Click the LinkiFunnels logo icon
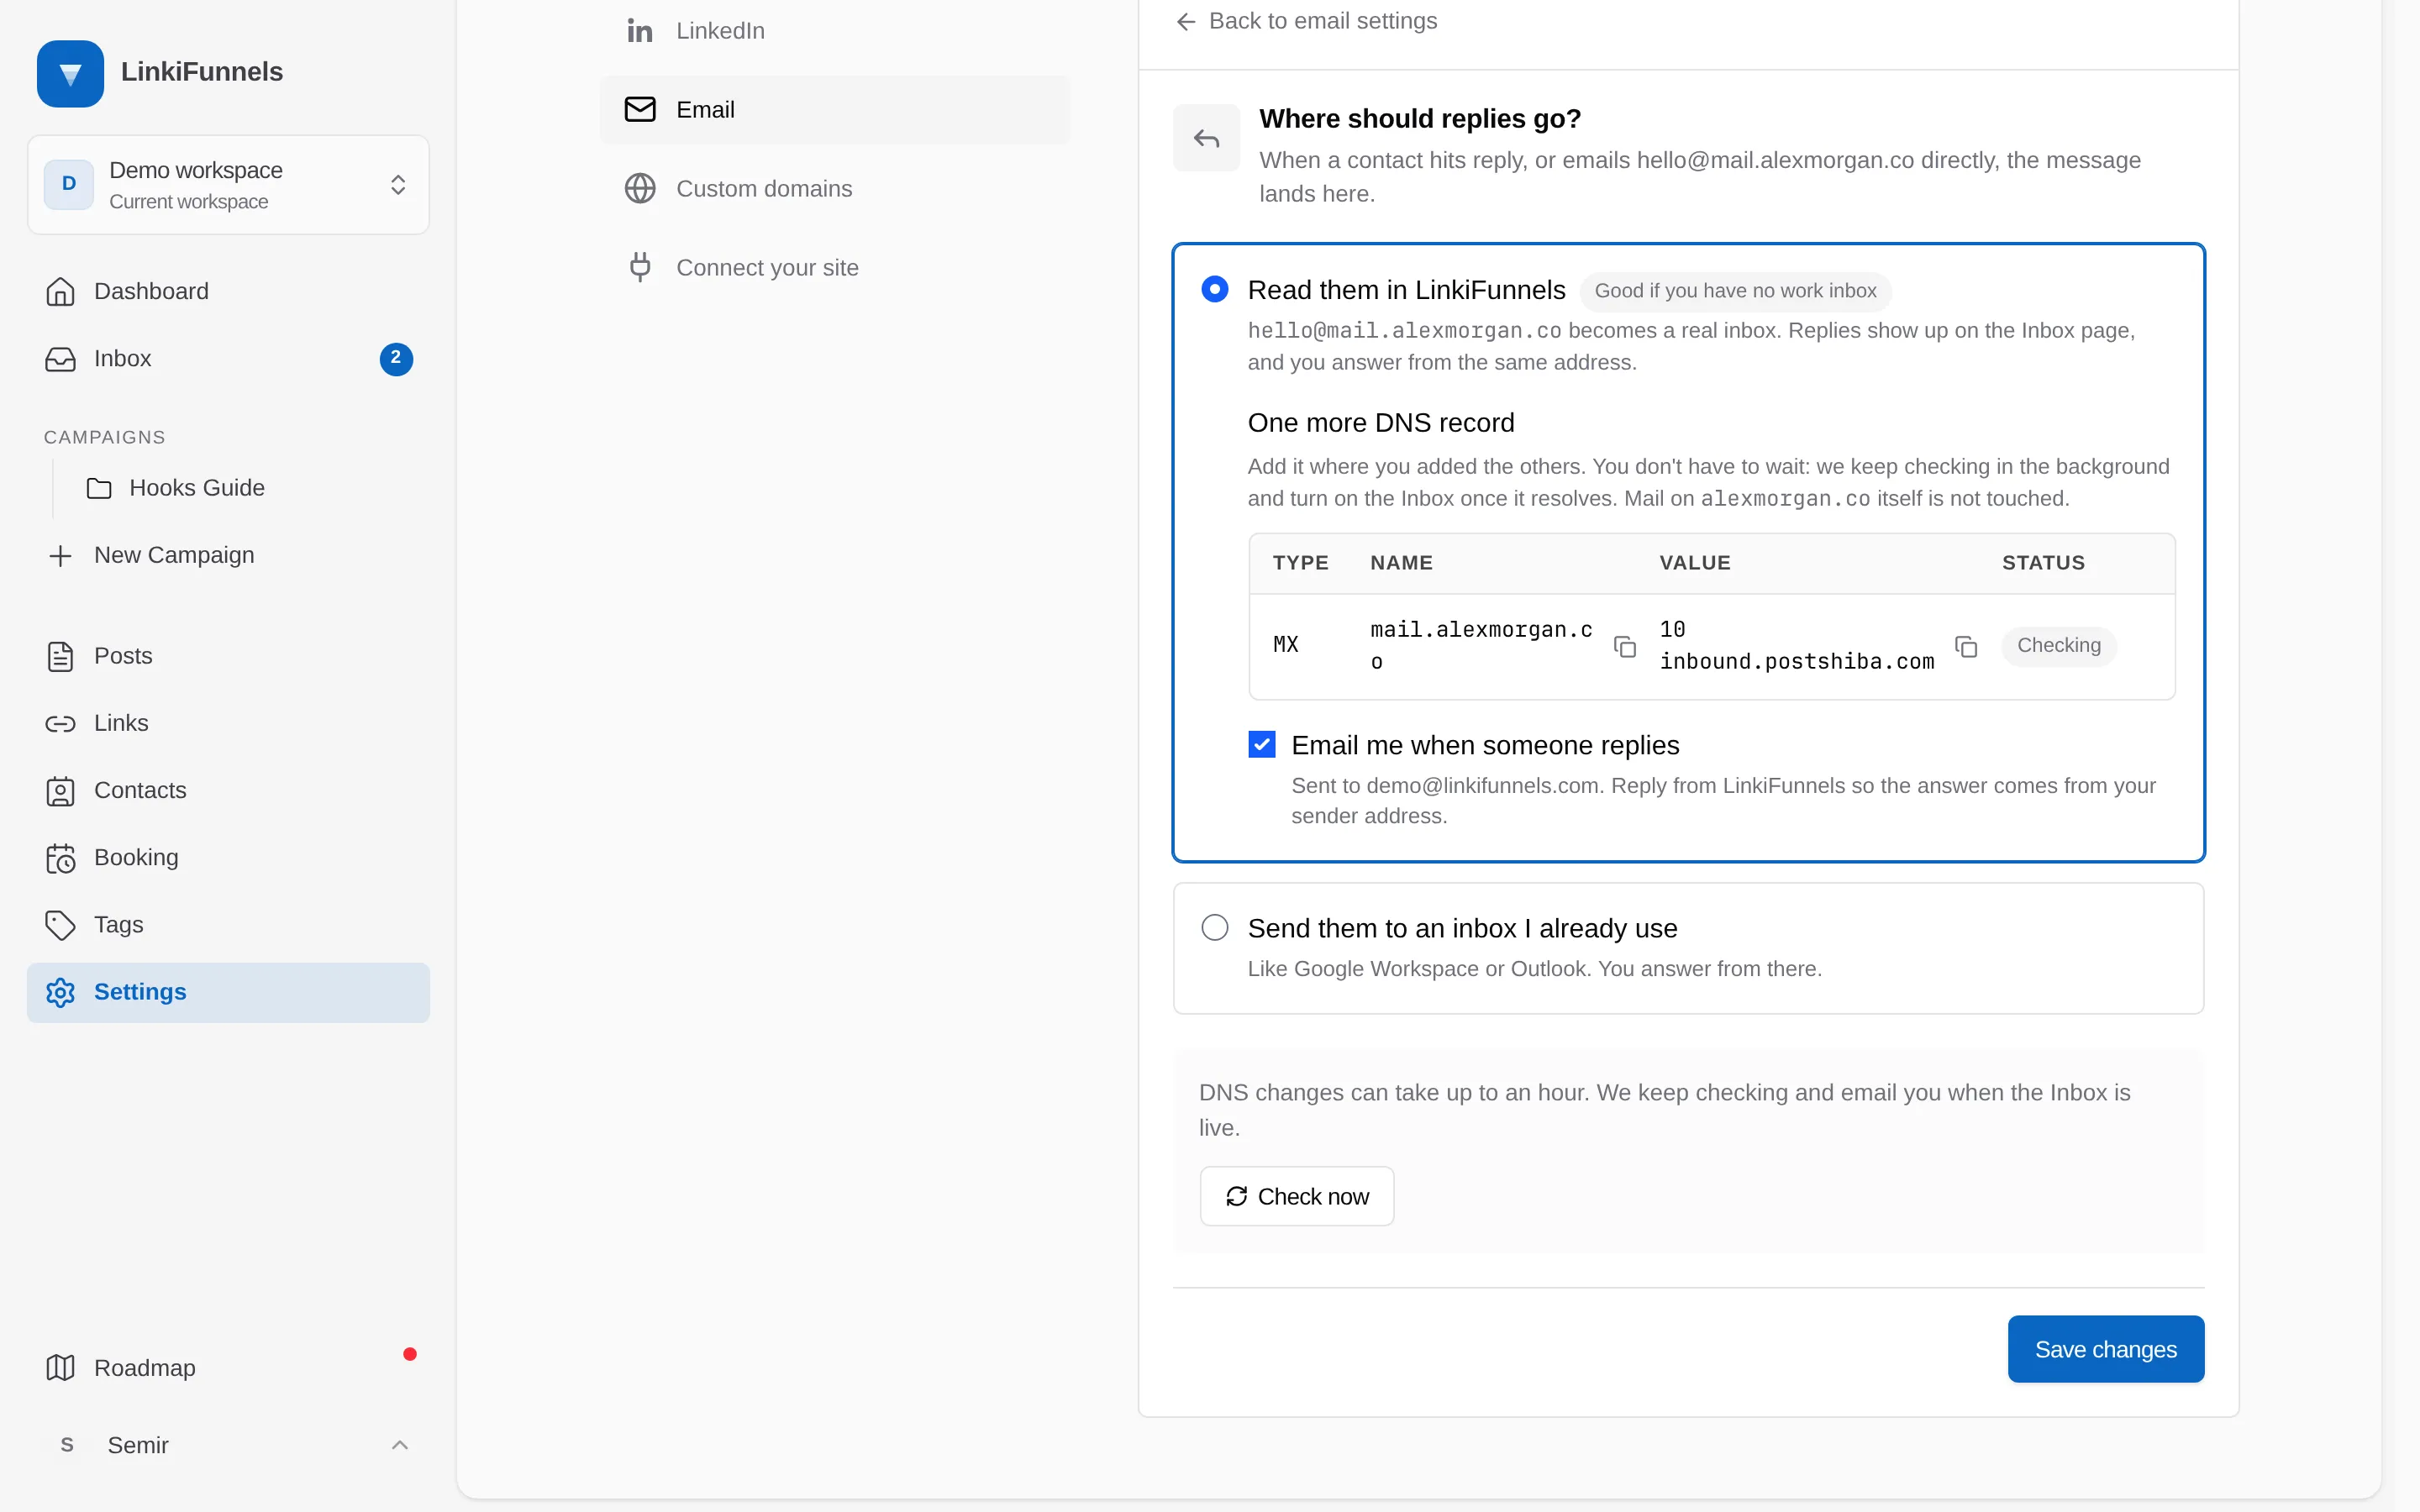Image resolution: width=2420 pixels, height=1512 pixels. coord(70,73)
